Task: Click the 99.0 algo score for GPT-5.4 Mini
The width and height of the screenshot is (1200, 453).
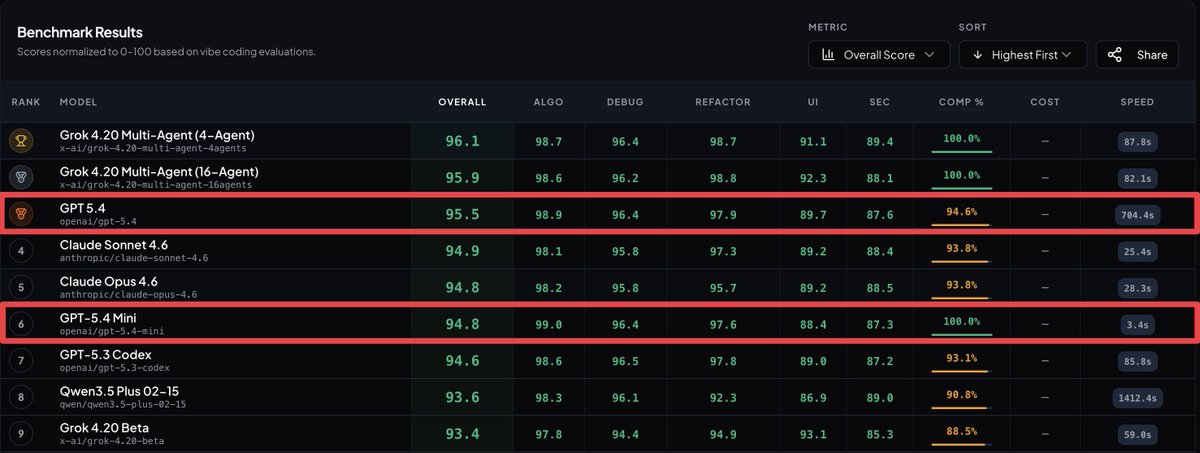Action: 548,323
